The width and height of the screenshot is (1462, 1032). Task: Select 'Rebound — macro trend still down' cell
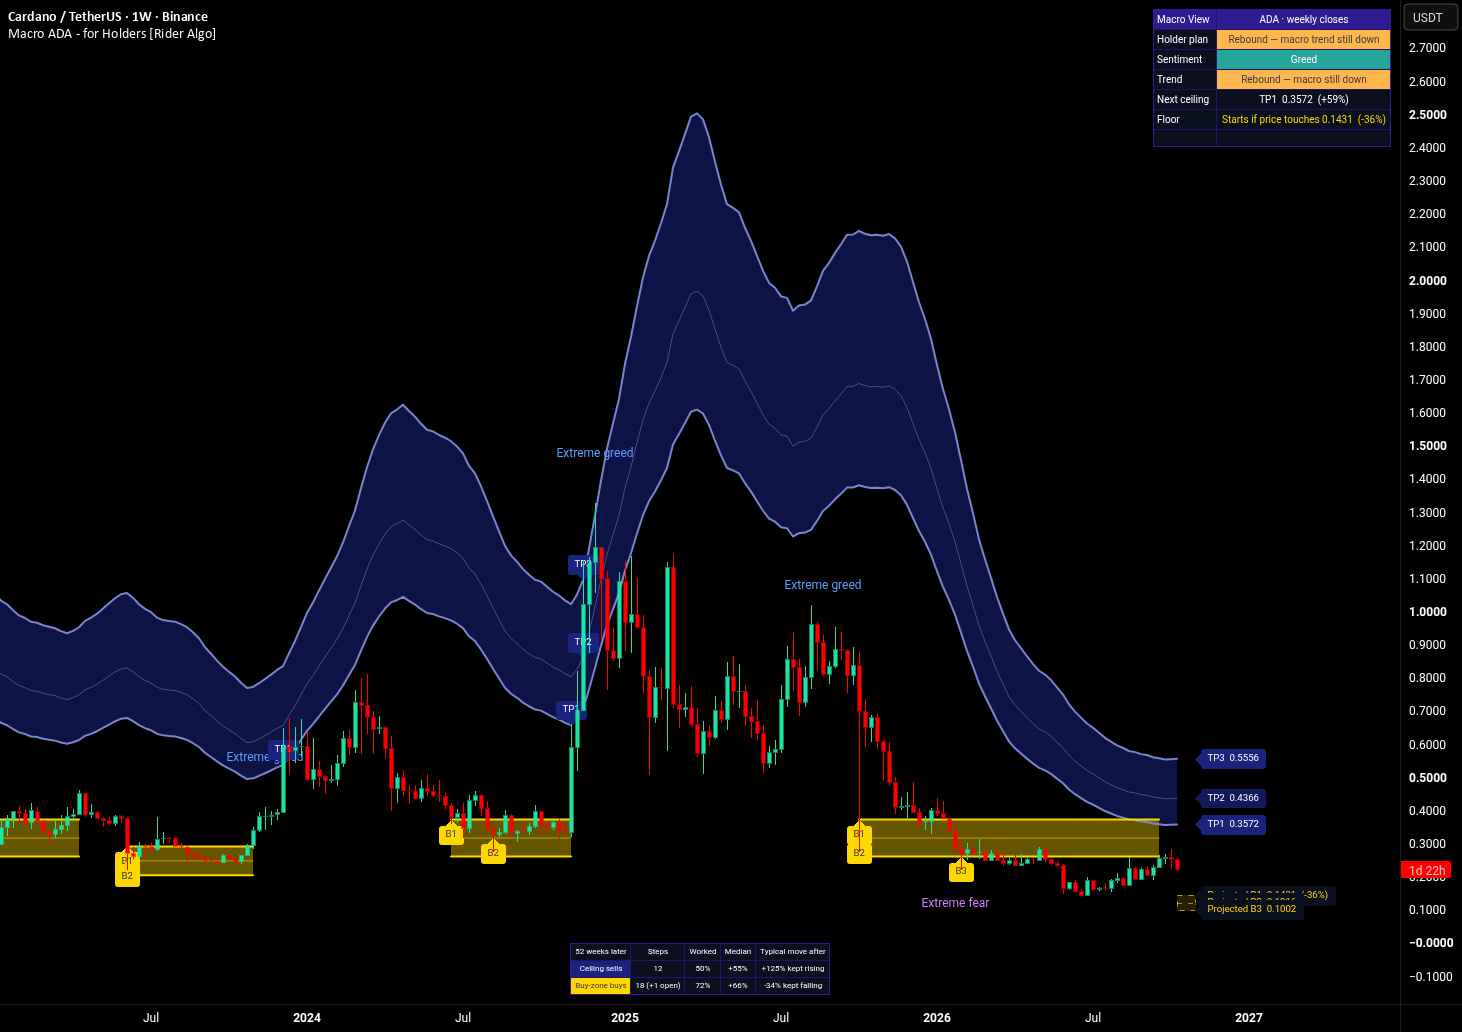pos(1303,39)
